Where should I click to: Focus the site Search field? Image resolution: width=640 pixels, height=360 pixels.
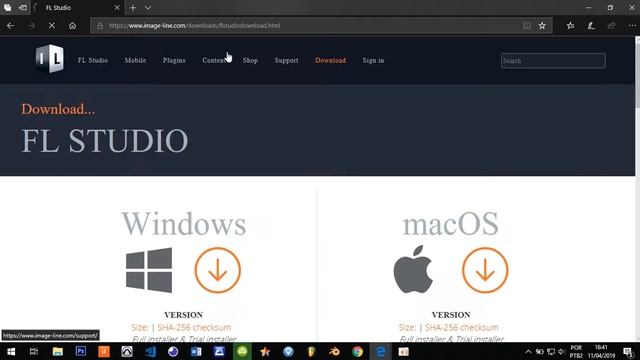pos(553,61)
